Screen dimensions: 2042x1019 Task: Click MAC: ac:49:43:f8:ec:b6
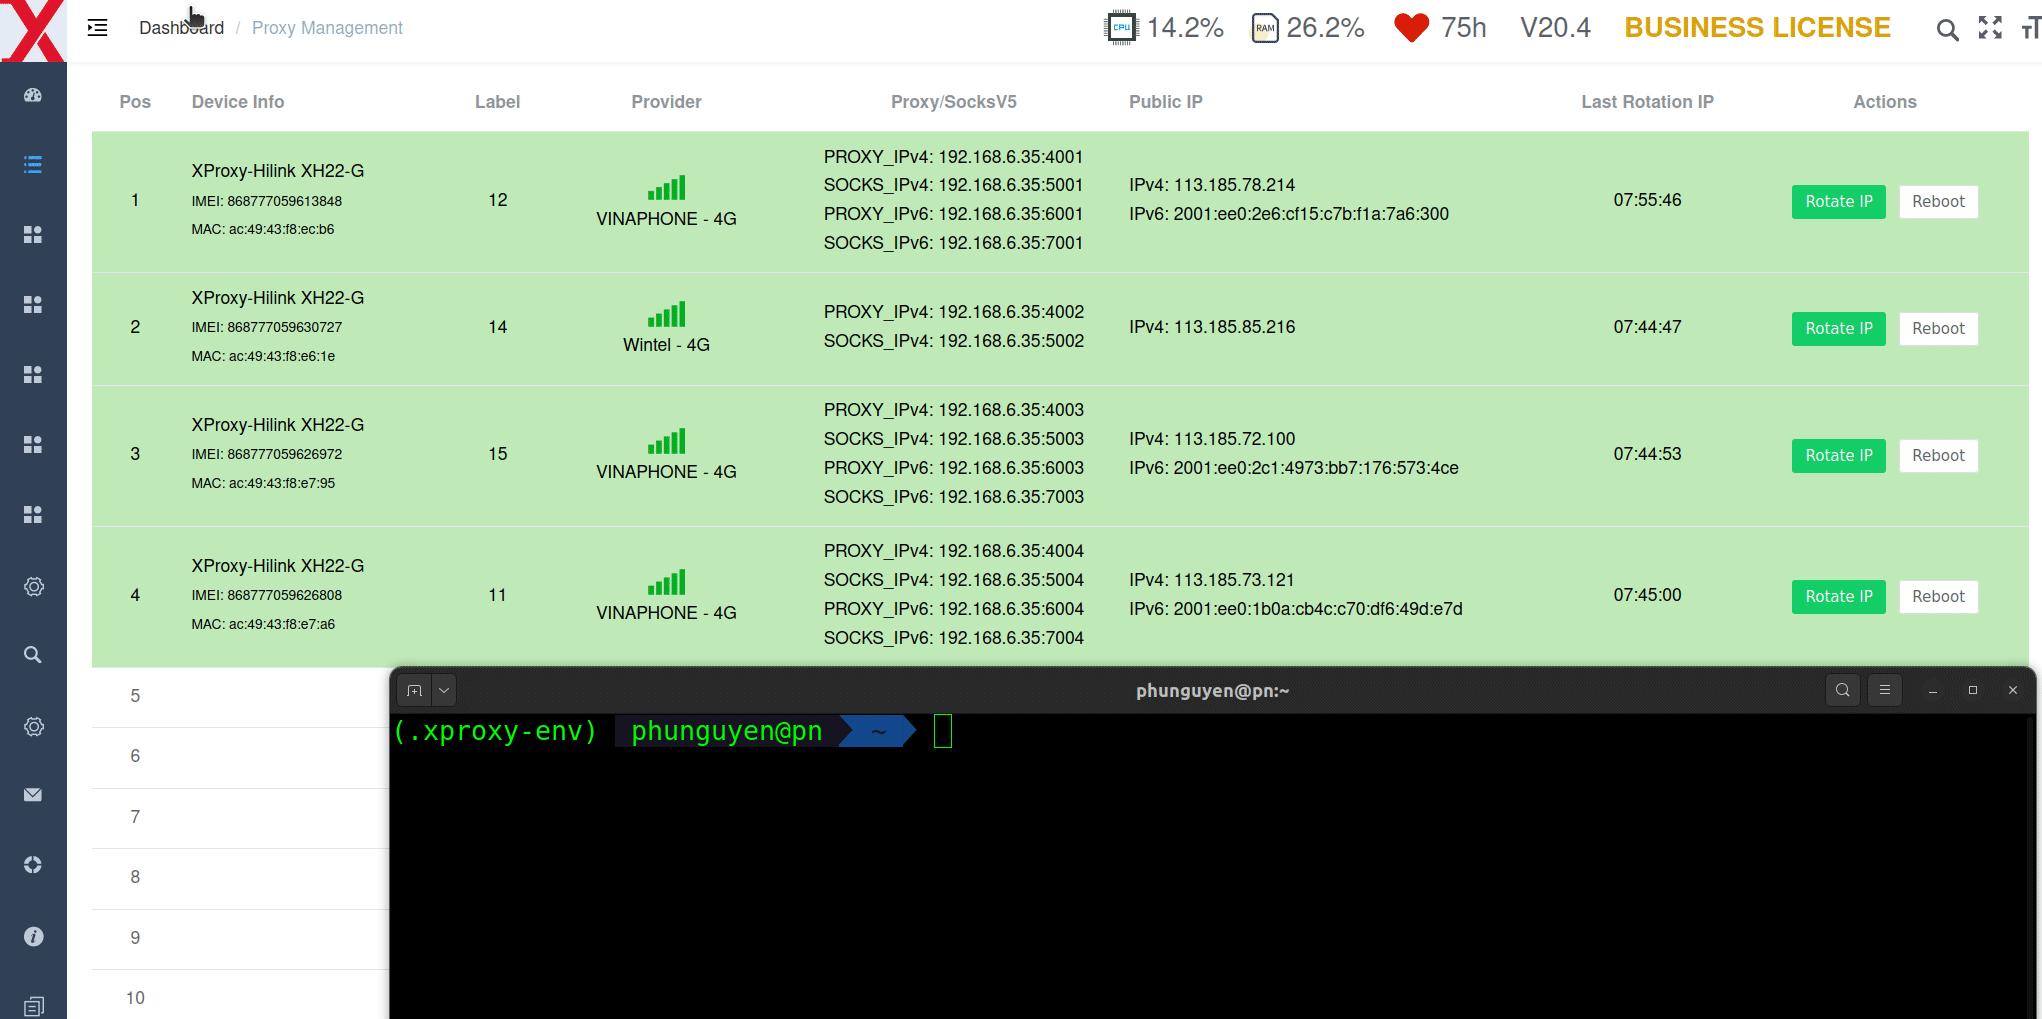pyautogui.click(x=262, y=229)
